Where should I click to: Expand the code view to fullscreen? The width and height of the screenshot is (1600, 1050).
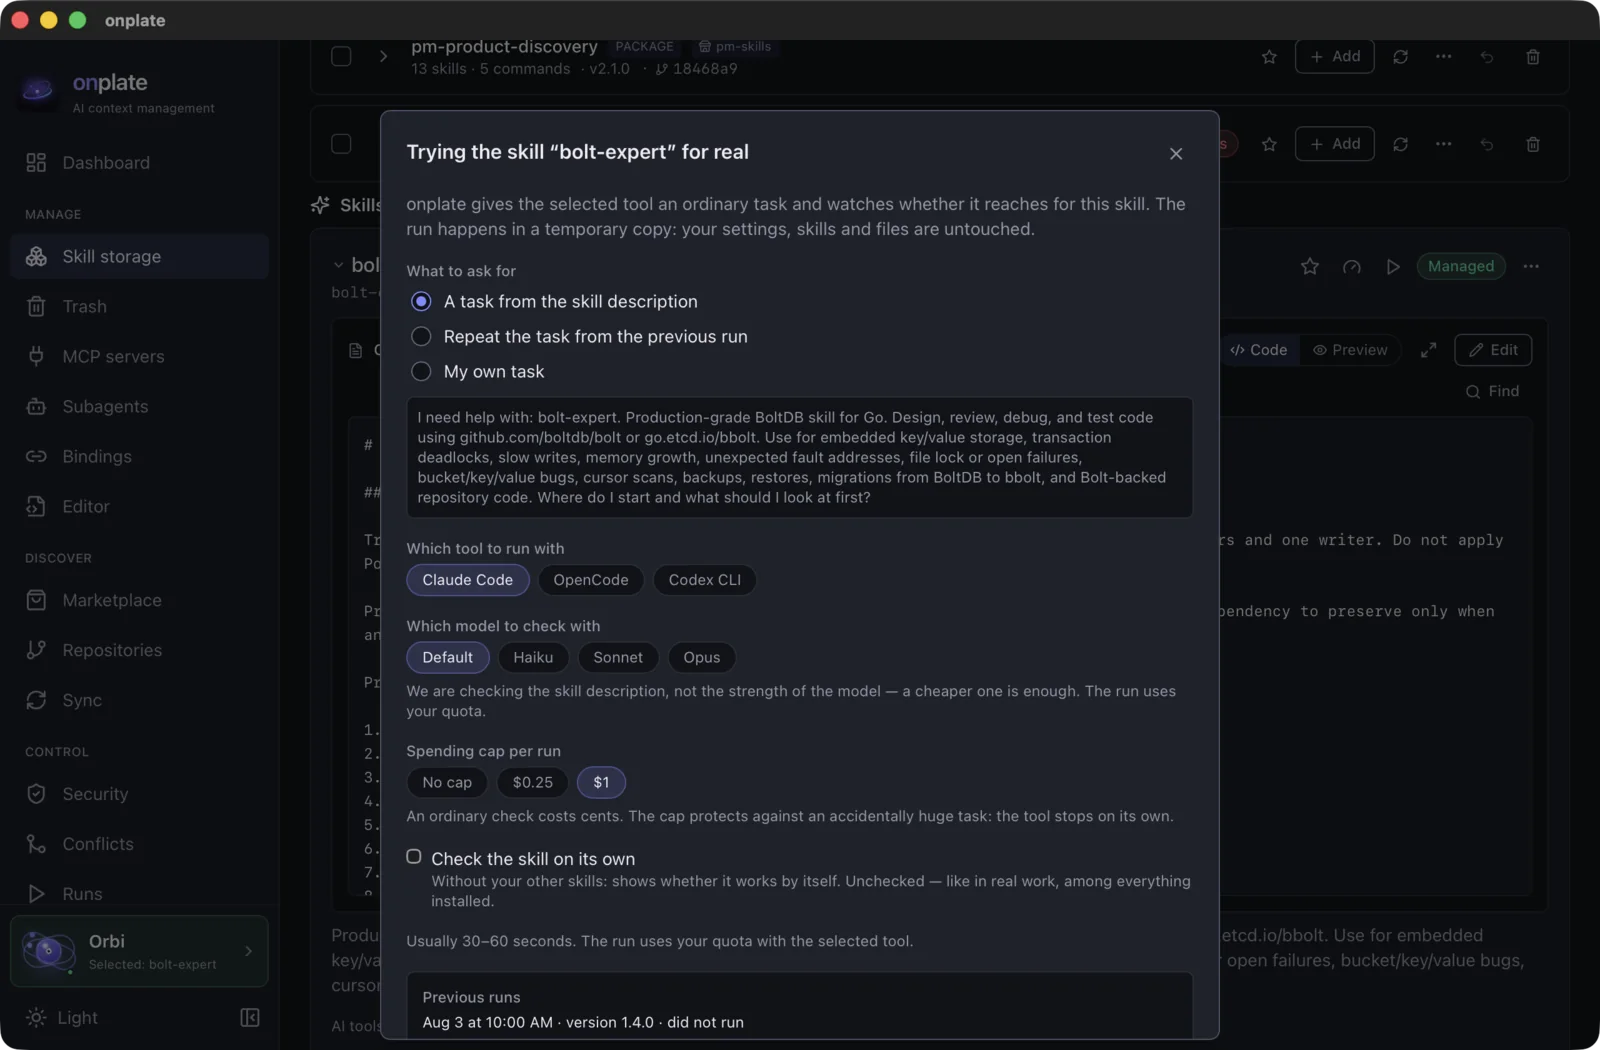(1428, 350)
